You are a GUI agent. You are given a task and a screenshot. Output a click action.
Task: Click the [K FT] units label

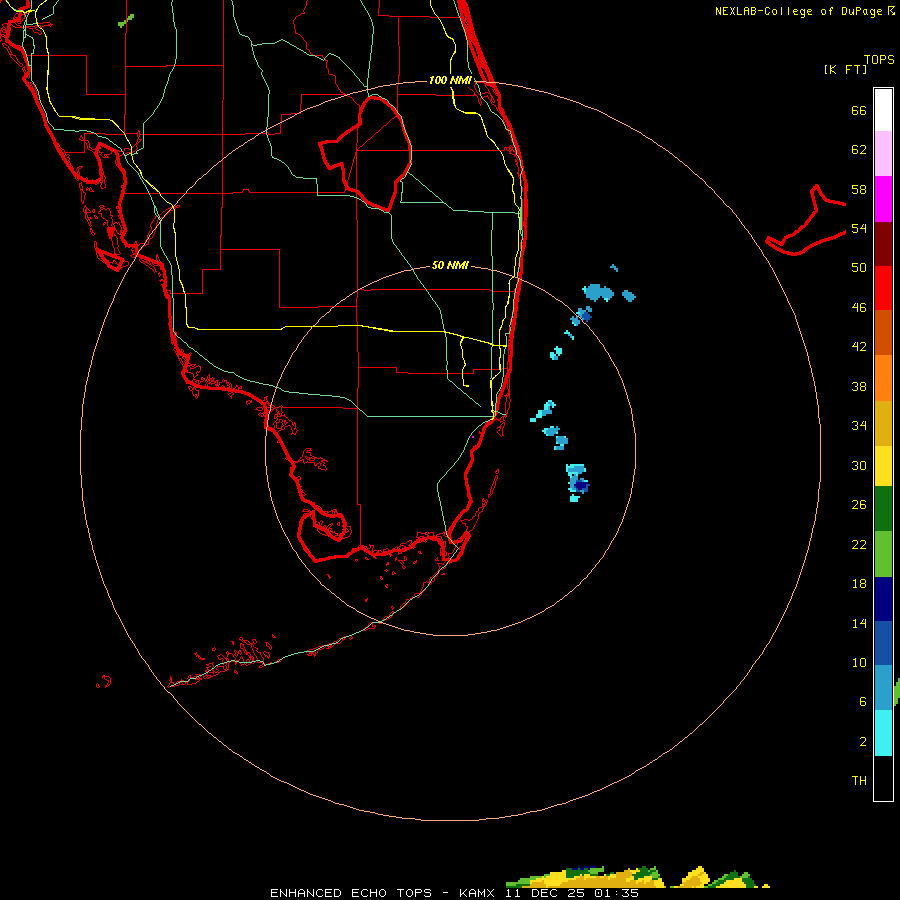click(846, 69)
